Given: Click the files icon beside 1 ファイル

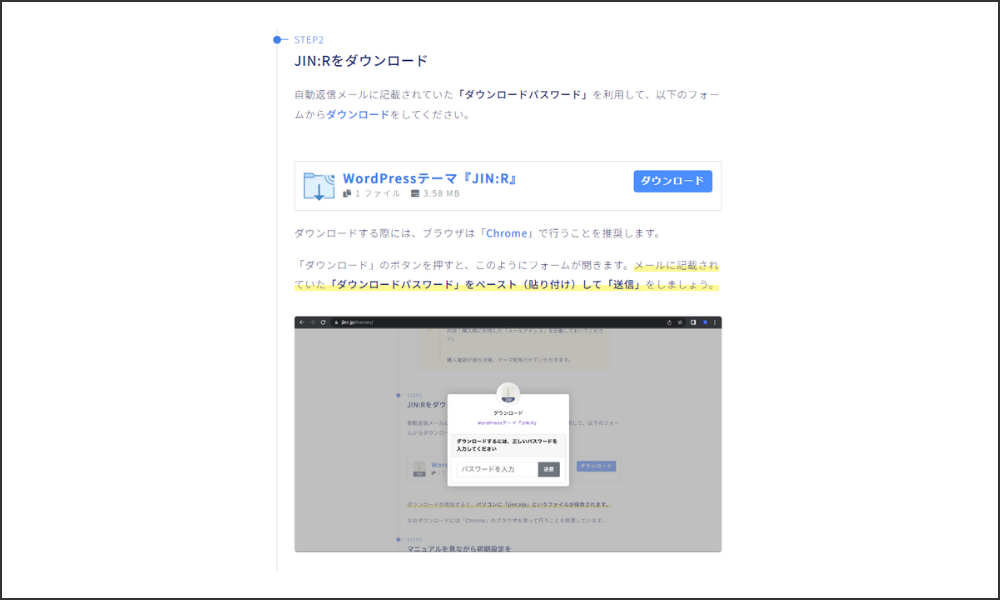Looking at the screenshot, I should click(x=347, y=193).
